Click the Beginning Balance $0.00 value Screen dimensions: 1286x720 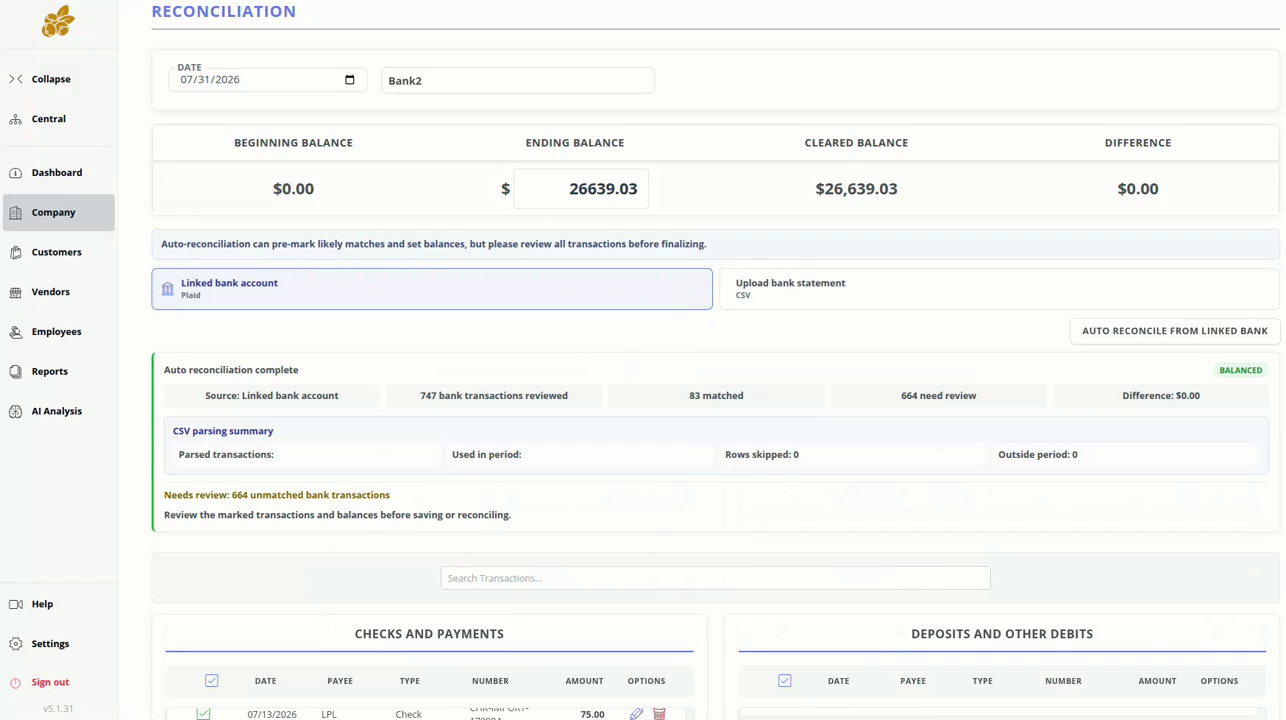coord(293,189)
